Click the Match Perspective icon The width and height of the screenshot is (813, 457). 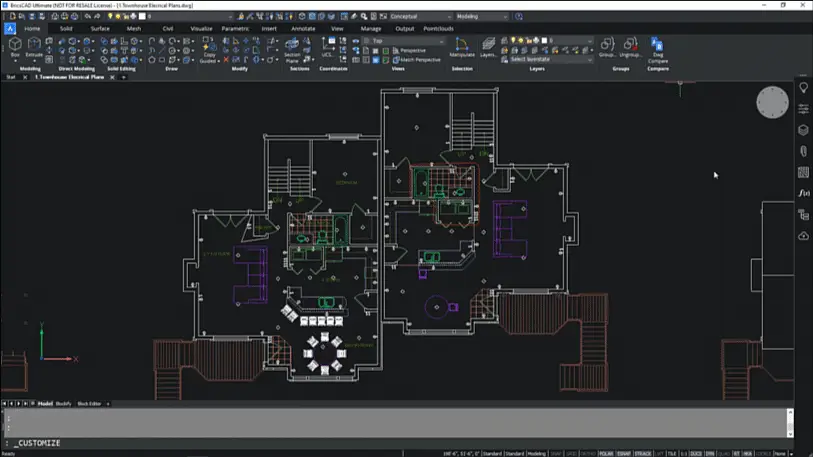coord(396,60)
